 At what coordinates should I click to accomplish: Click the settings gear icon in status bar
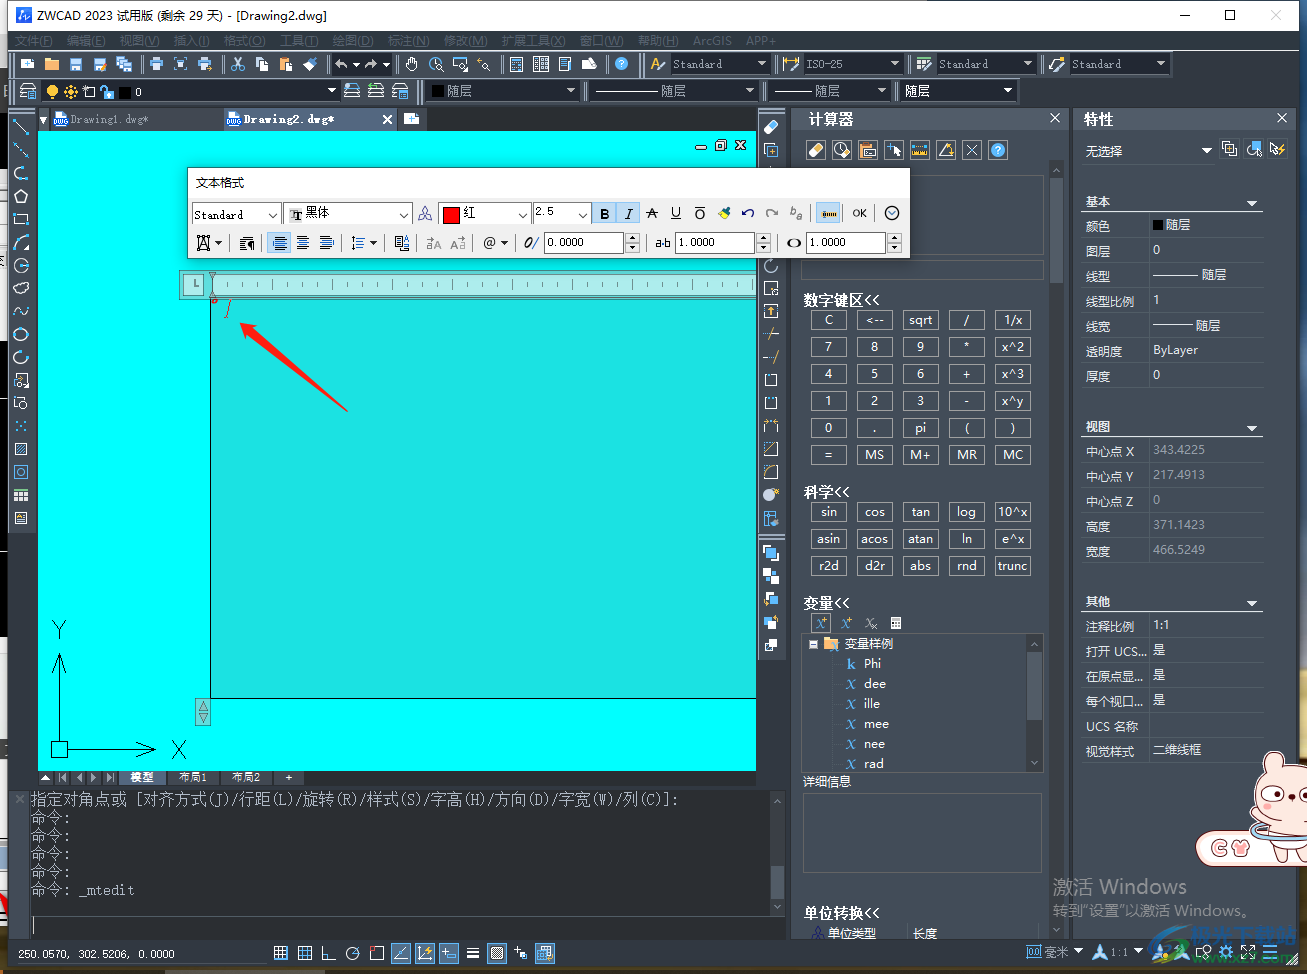(x=1226, y=953)
